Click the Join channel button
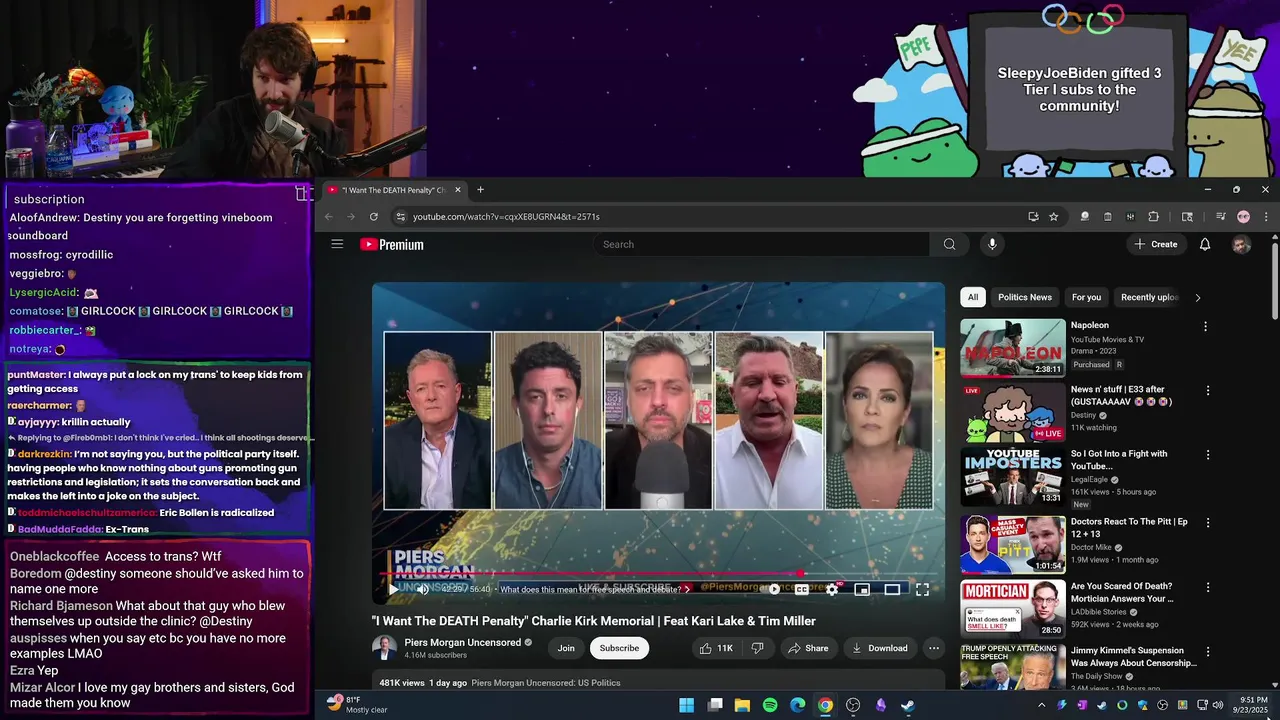 [566, 648]
